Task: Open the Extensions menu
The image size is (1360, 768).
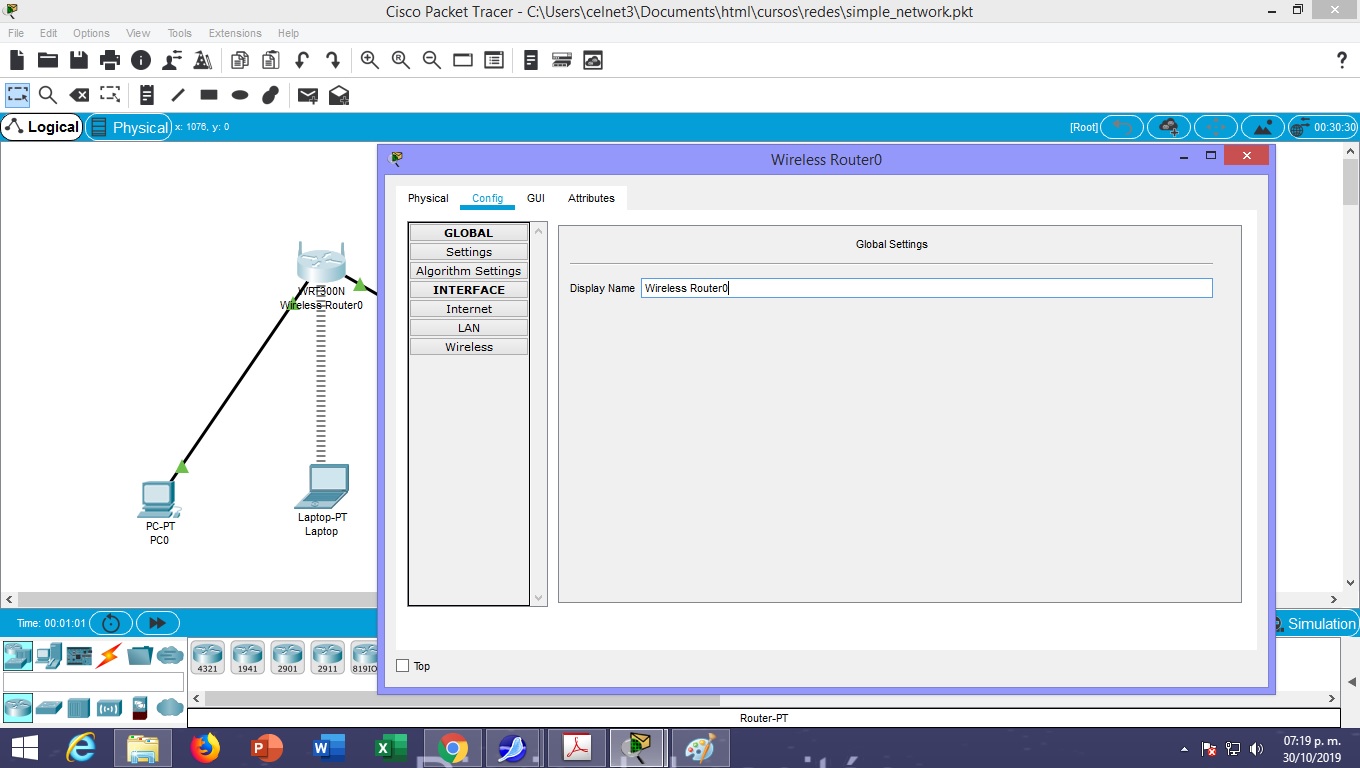Action: [x=235, y=33]
